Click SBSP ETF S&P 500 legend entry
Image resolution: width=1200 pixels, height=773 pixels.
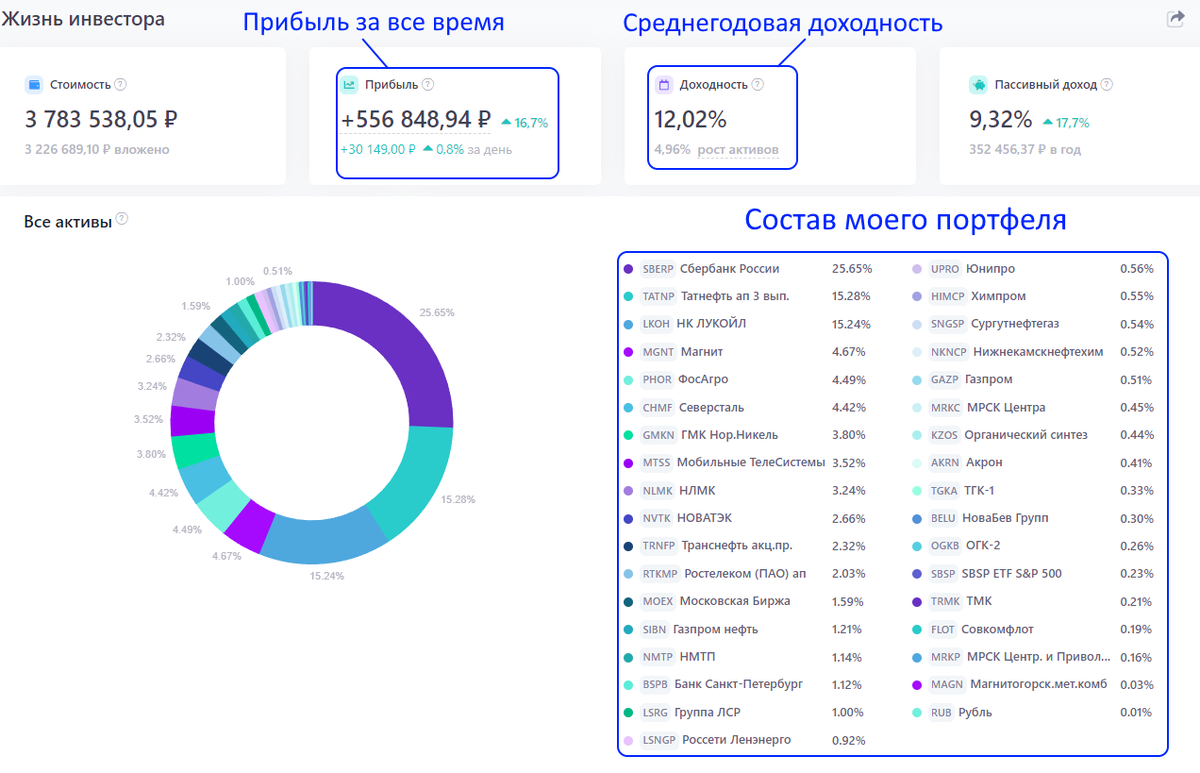[1012, 574]
